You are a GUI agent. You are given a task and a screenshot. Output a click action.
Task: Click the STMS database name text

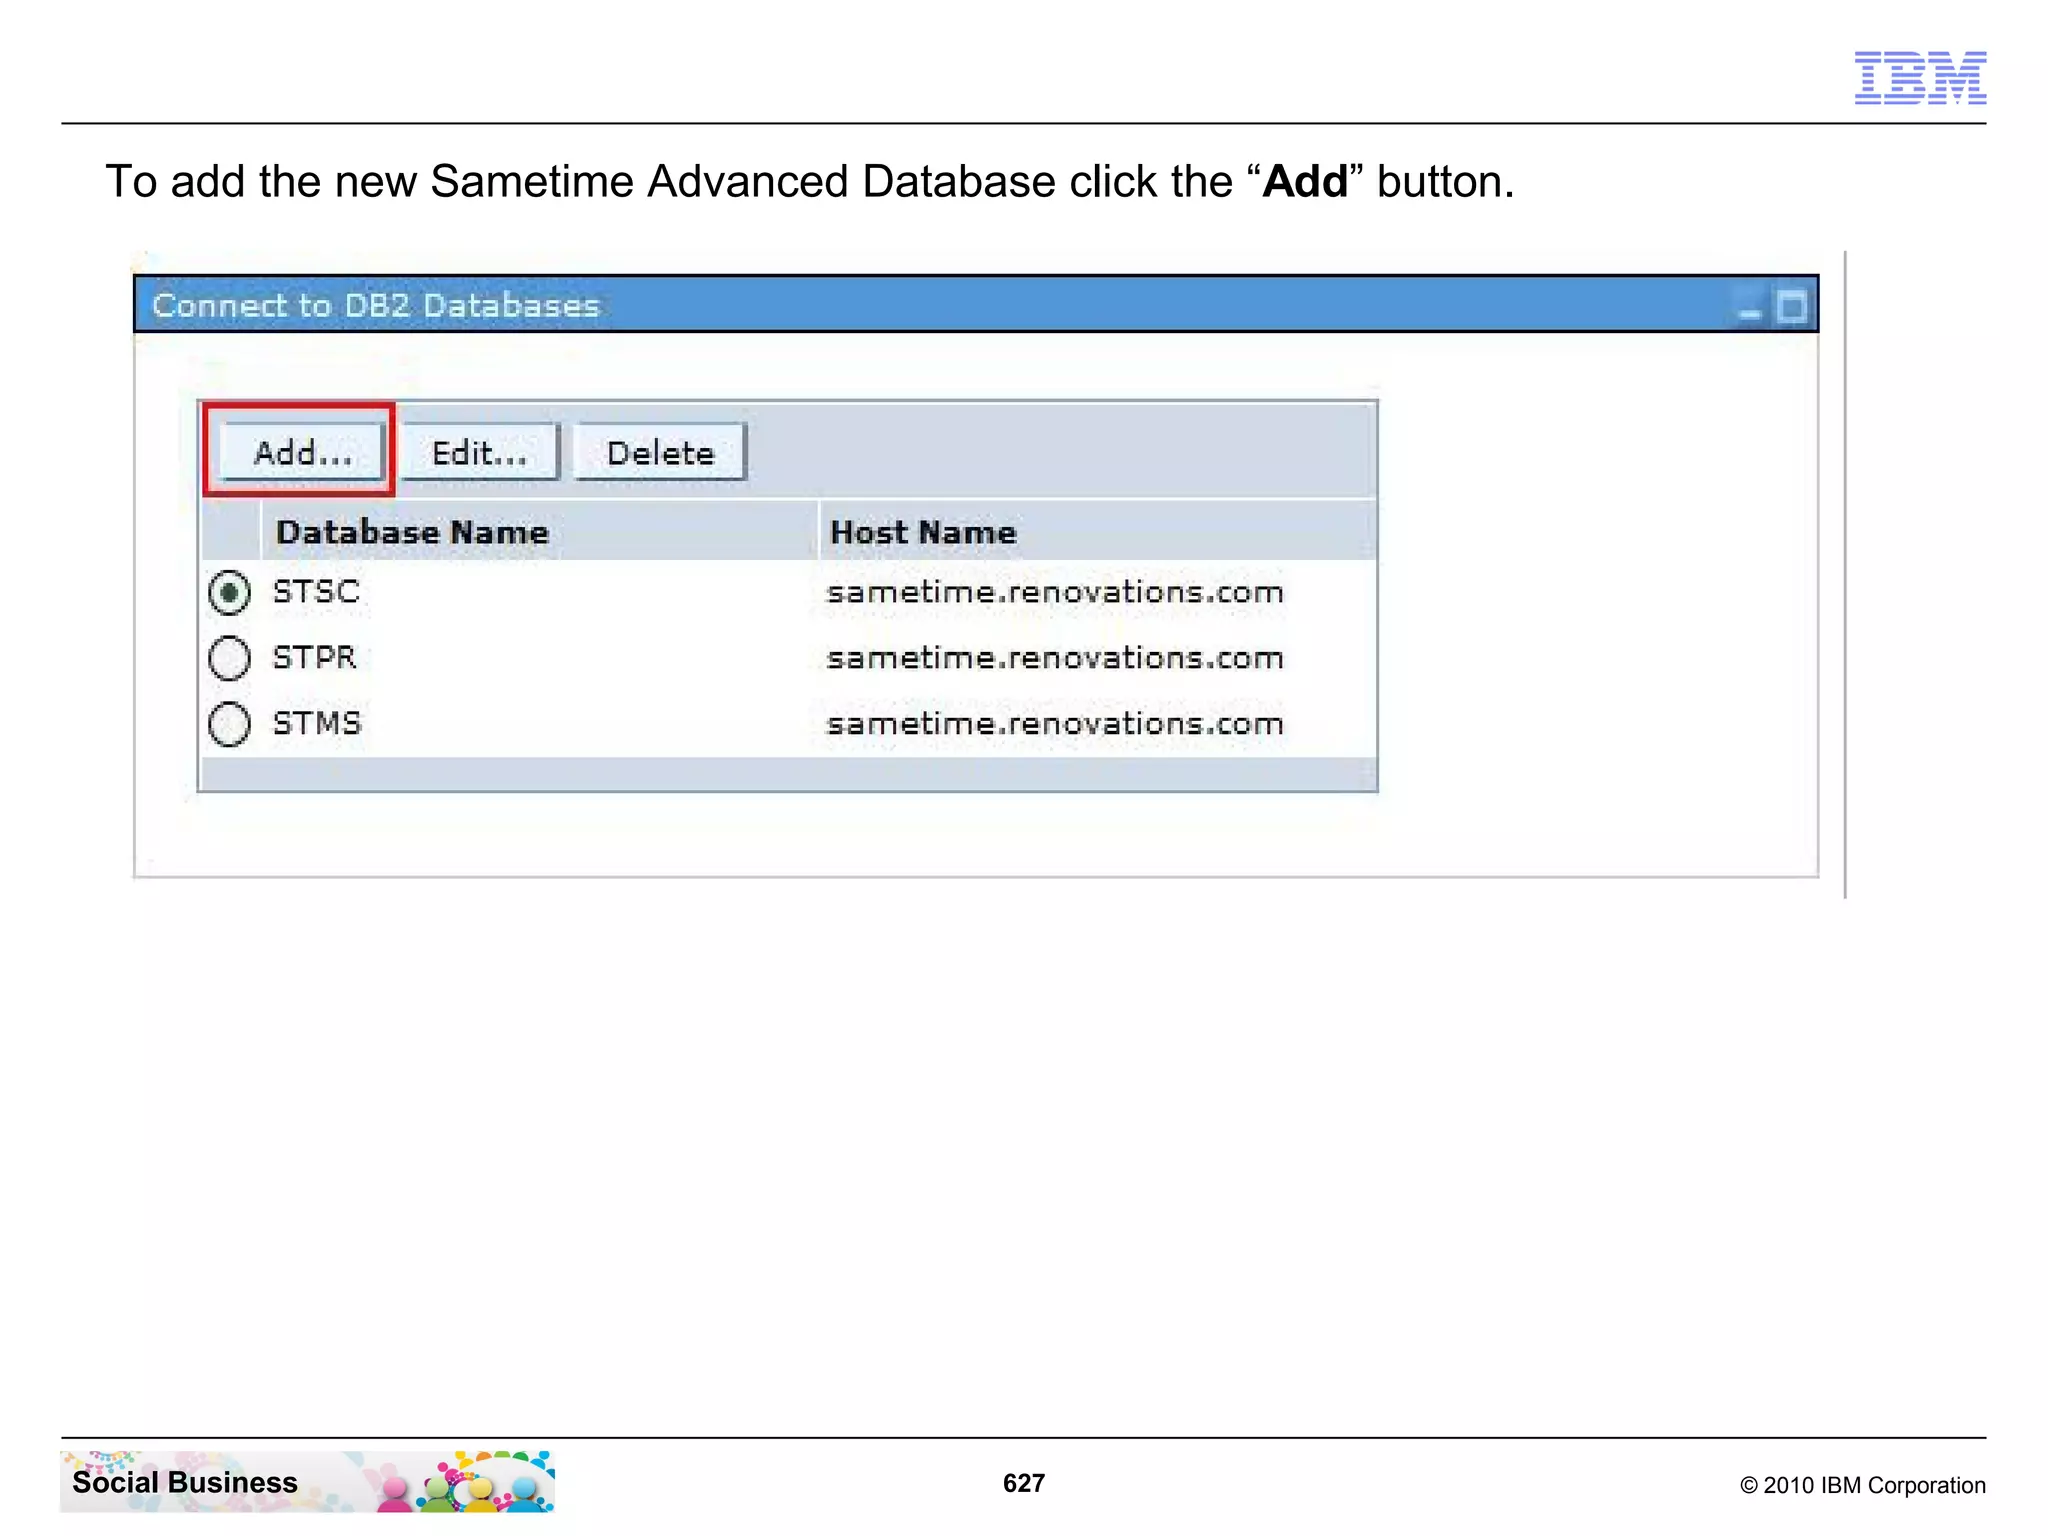(317, 724)
